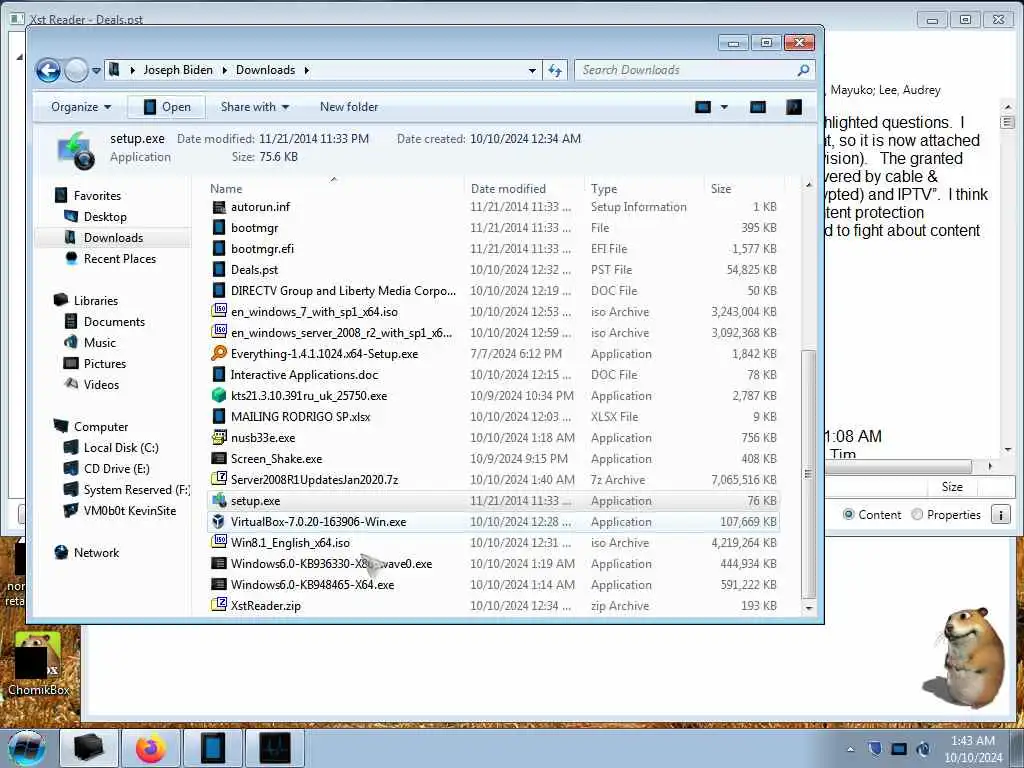Open the ChomikBox desktop shortcut

[38, 665]
